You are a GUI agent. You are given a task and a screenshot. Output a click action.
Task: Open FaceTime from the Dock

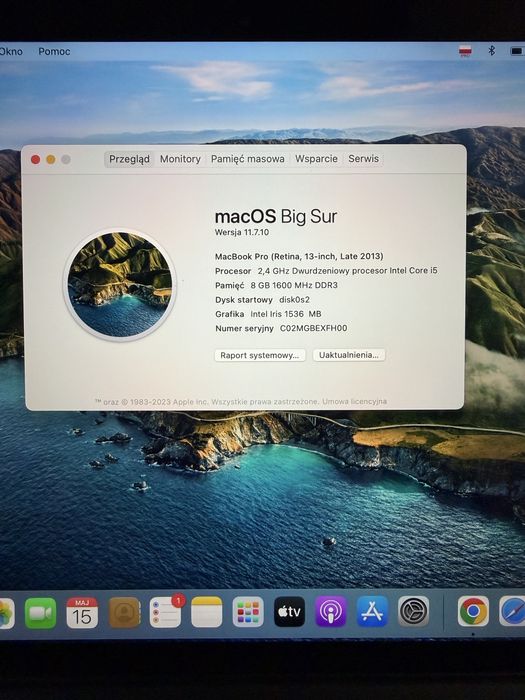(x=41, y=613)
